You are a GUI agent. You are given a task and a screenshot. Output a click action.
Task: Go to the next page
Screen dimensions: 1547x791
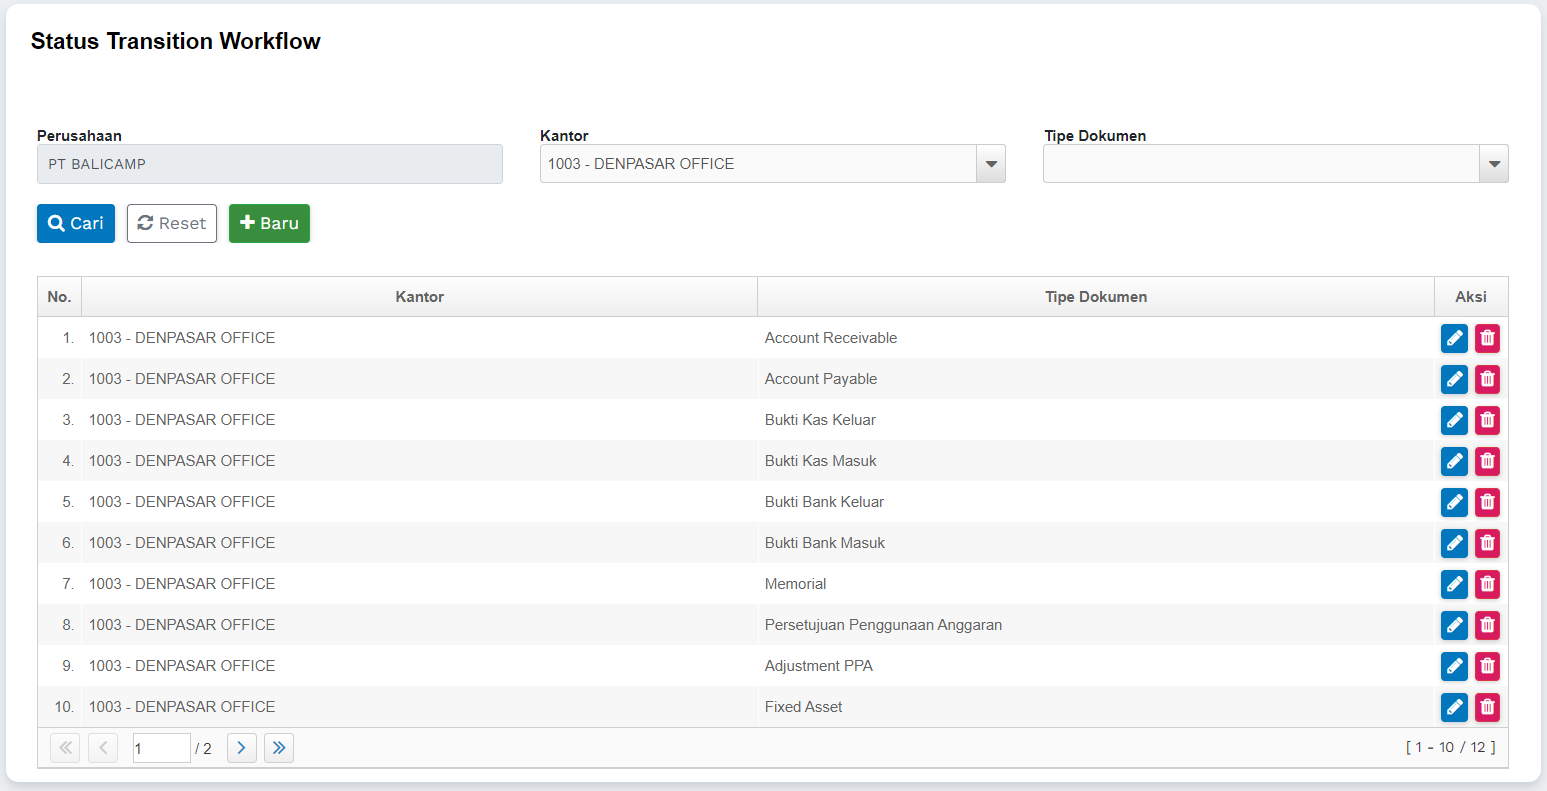click(x=241, y=748)
